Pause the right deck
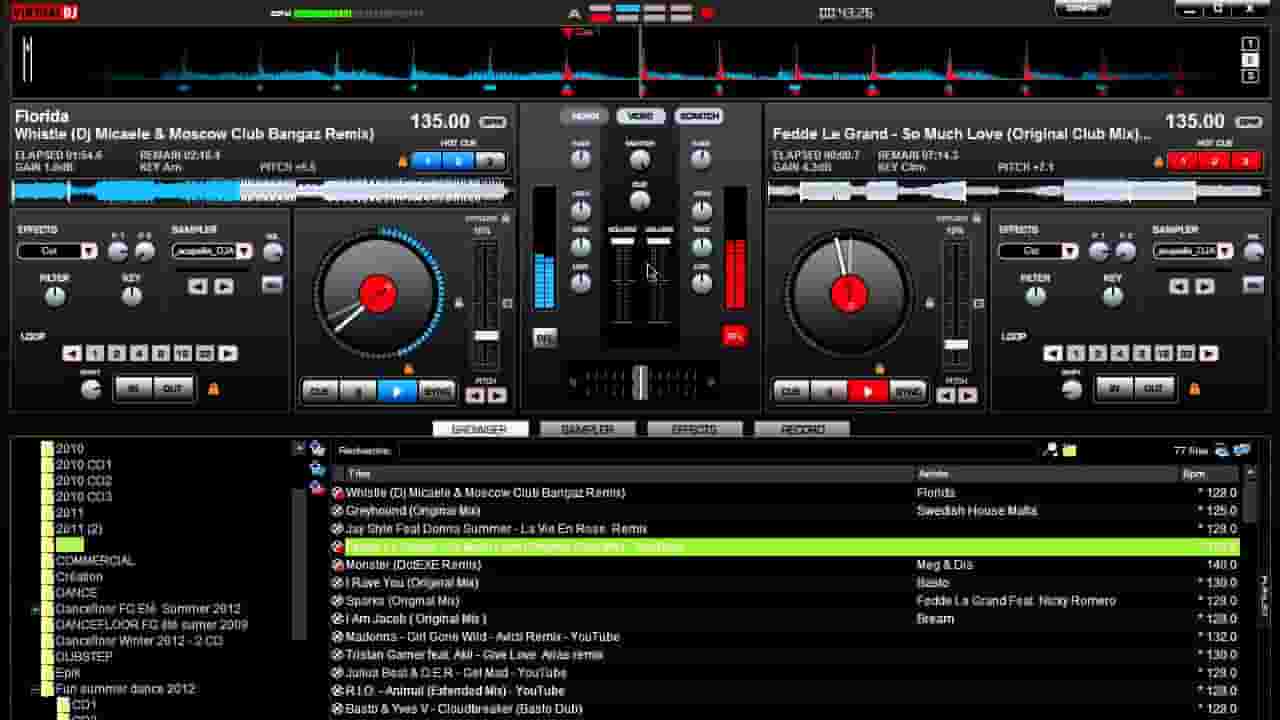Image resolution: width=1280 pixels, height=720 pixels. coord(829,392)
